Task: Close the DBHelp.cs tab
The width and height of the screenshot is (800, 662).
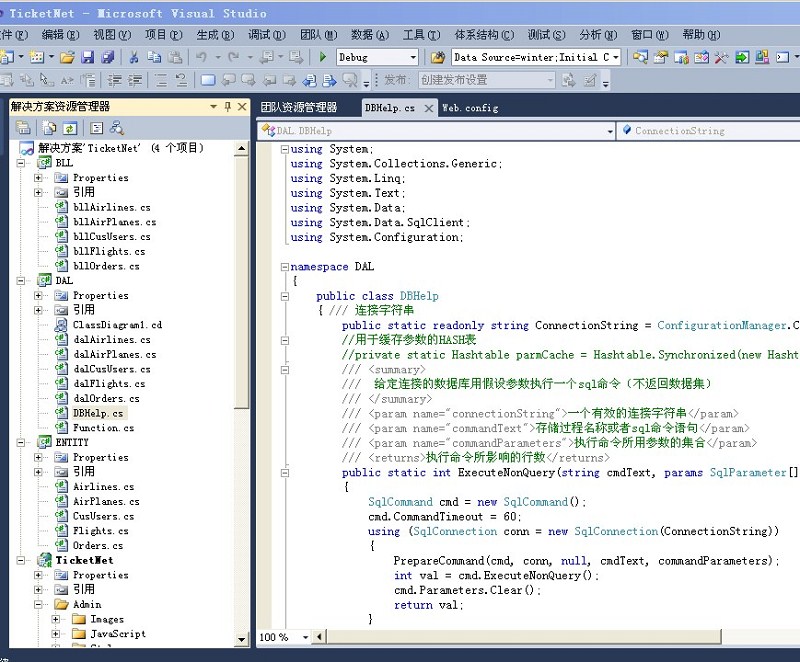Action: [429, 108]
